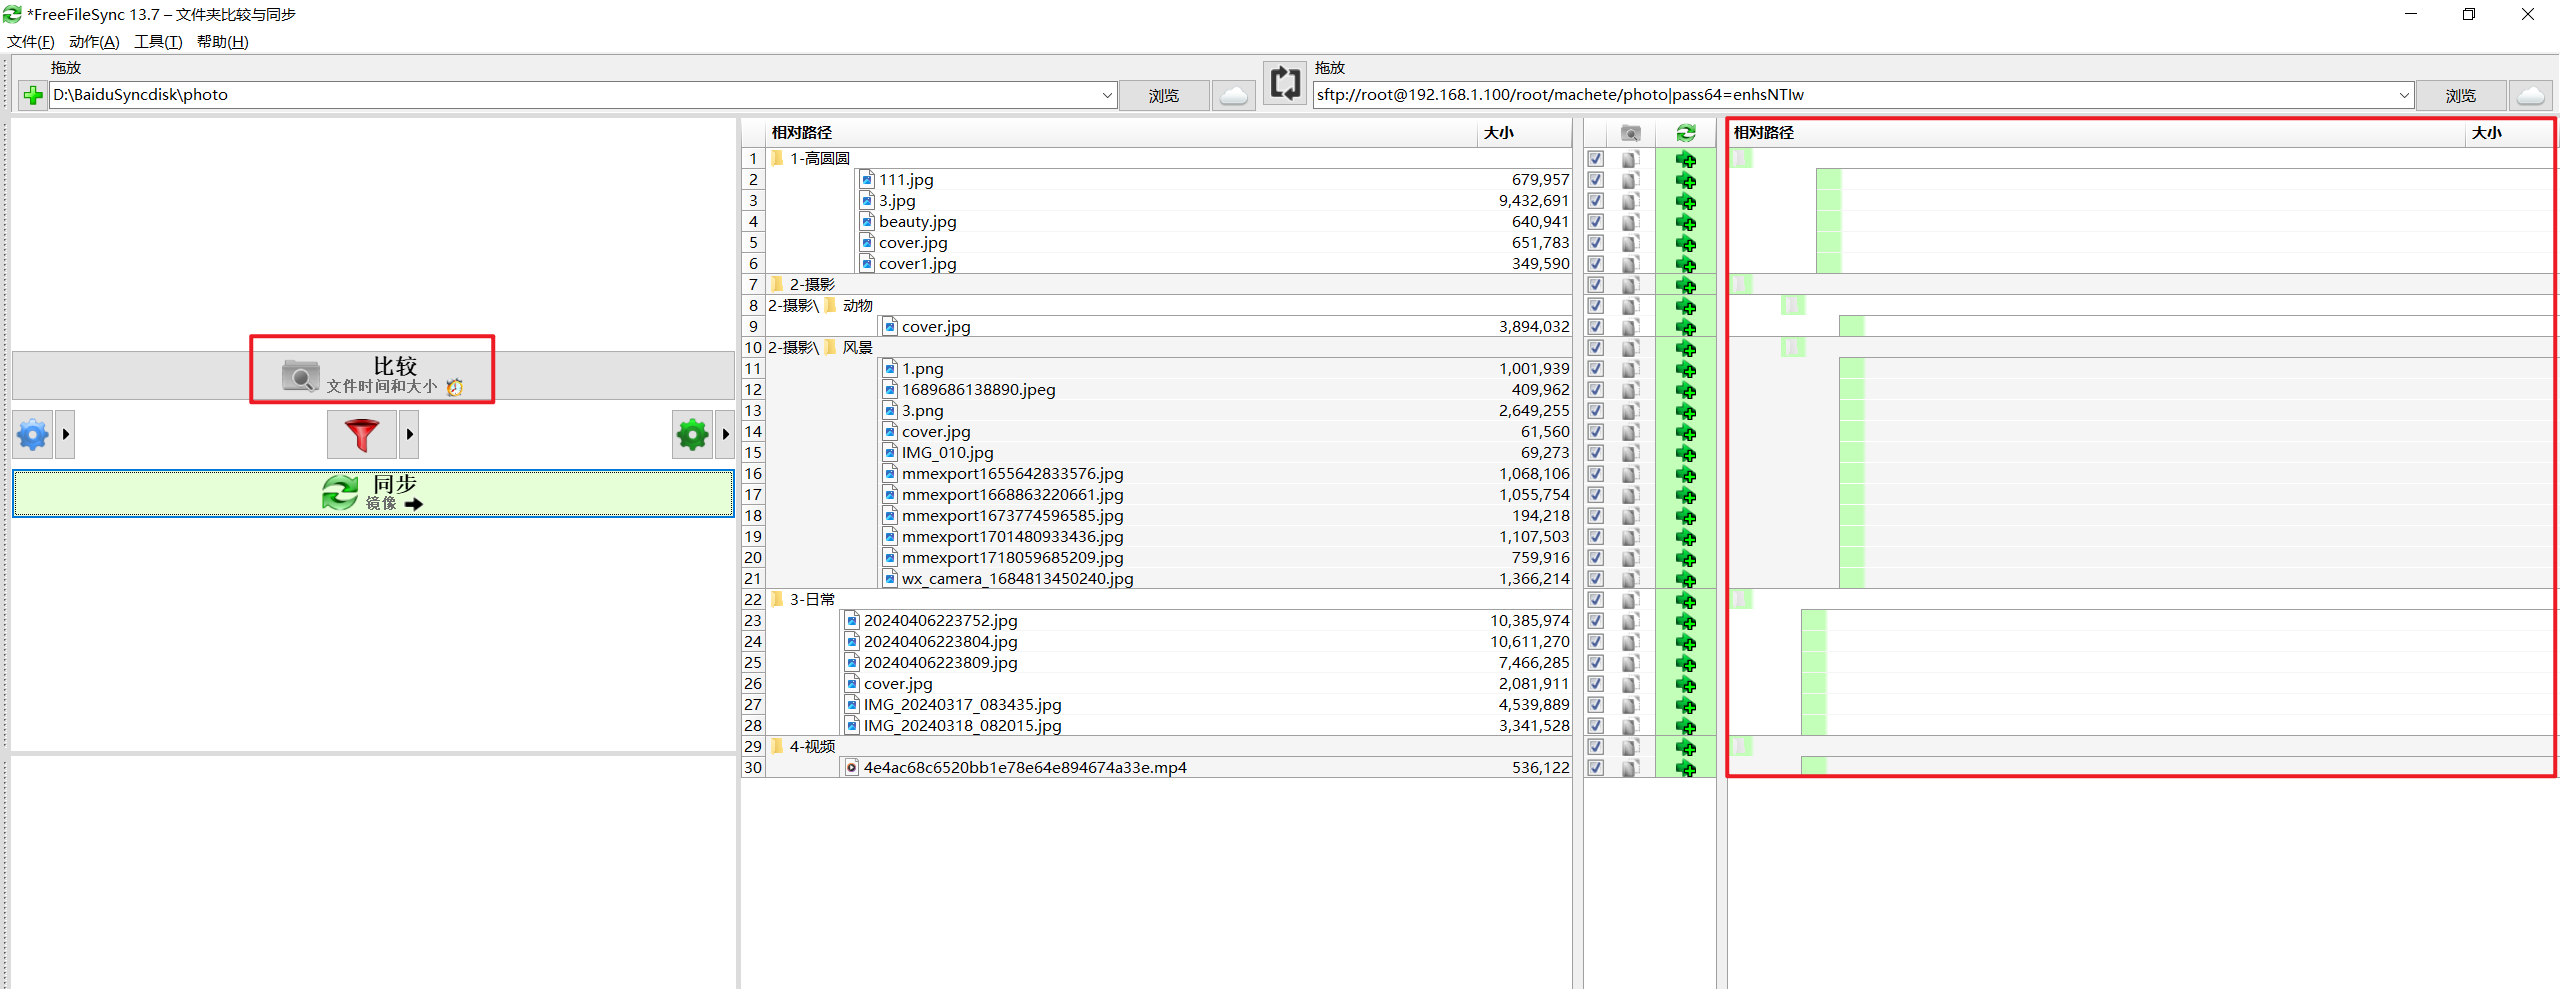Expand the synchronization settings arrow menu
Viewport: 2560px width, 989px height.
tap(725, 435)
